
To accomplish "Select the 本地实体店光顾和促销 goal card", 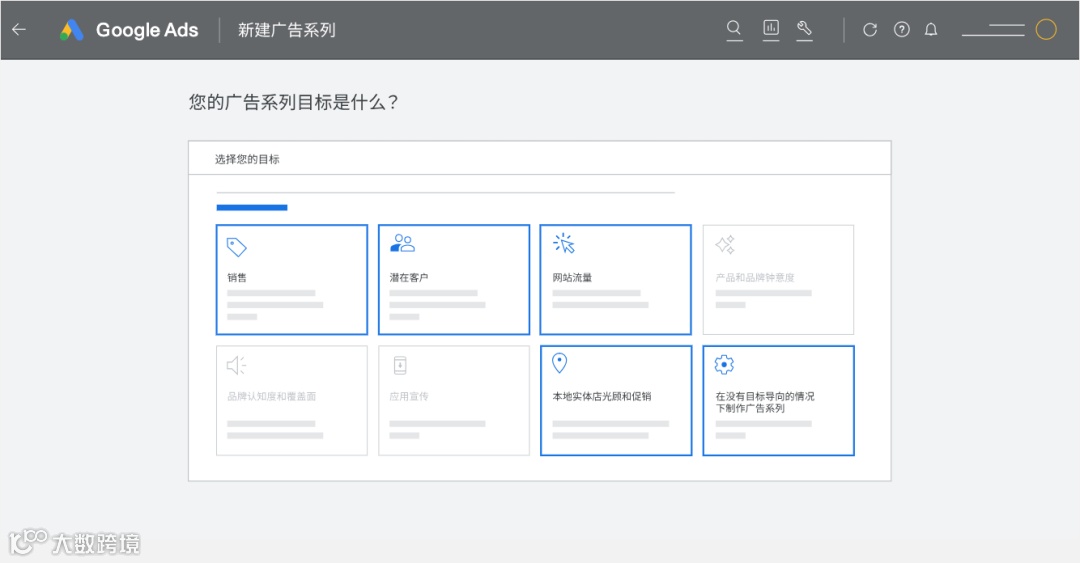I will 616,400.
